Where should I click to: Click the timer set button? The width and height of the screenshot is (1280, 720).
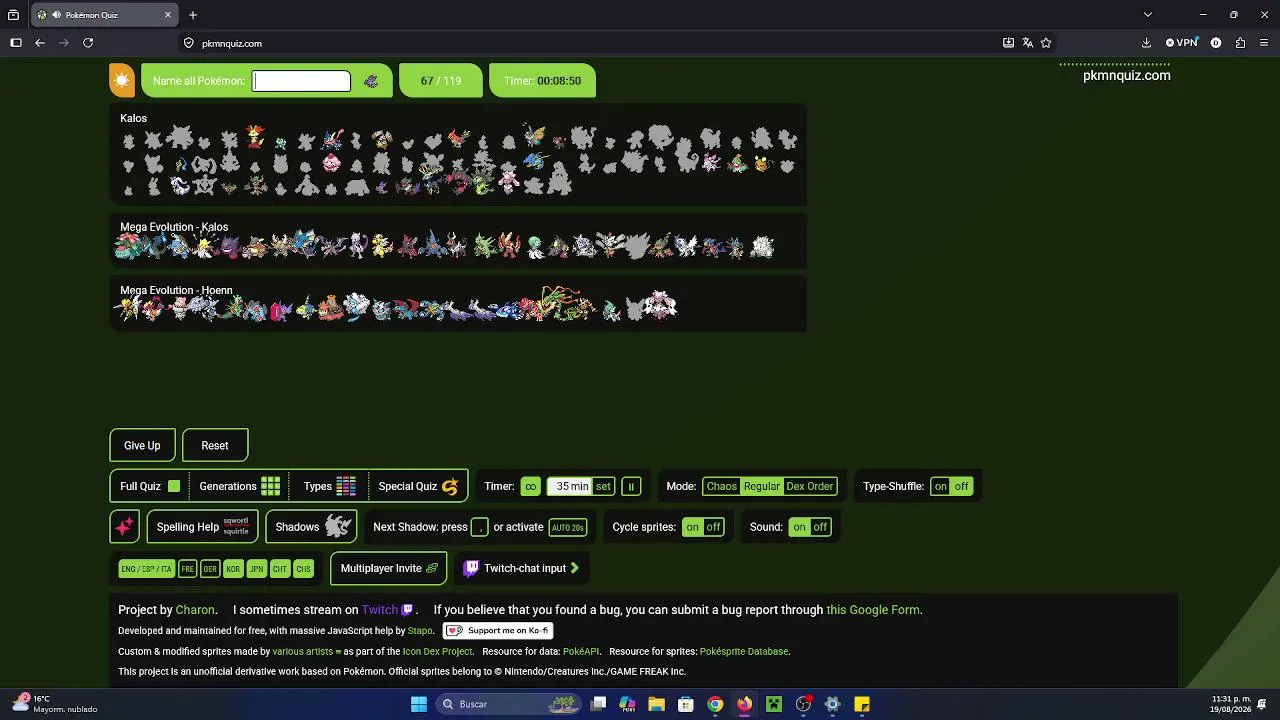coord(603,487)
